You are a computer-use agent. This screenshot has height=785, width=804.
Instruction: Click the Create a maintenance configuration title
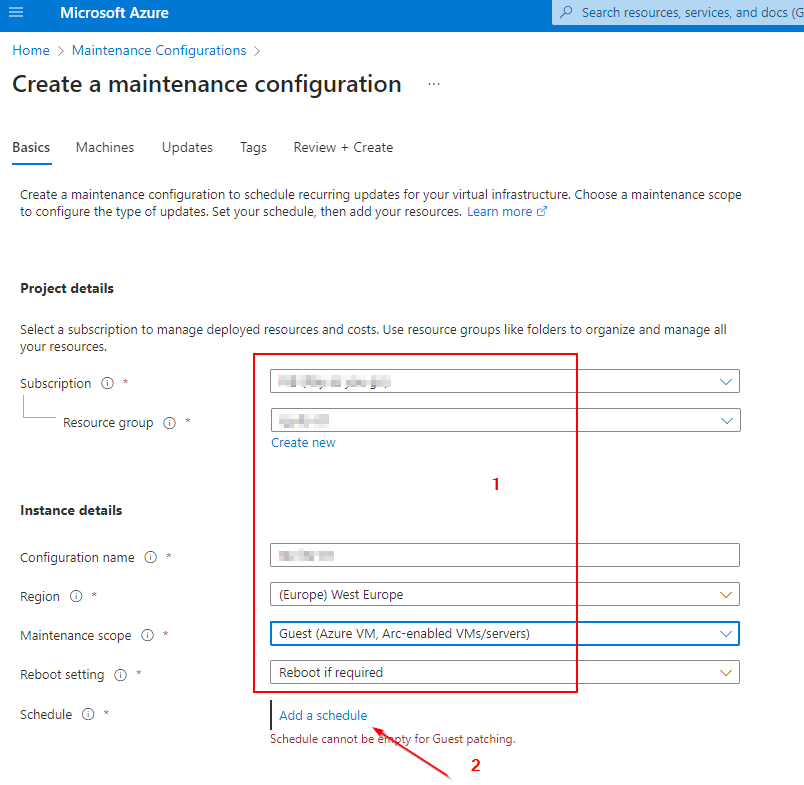coord(207,84)
